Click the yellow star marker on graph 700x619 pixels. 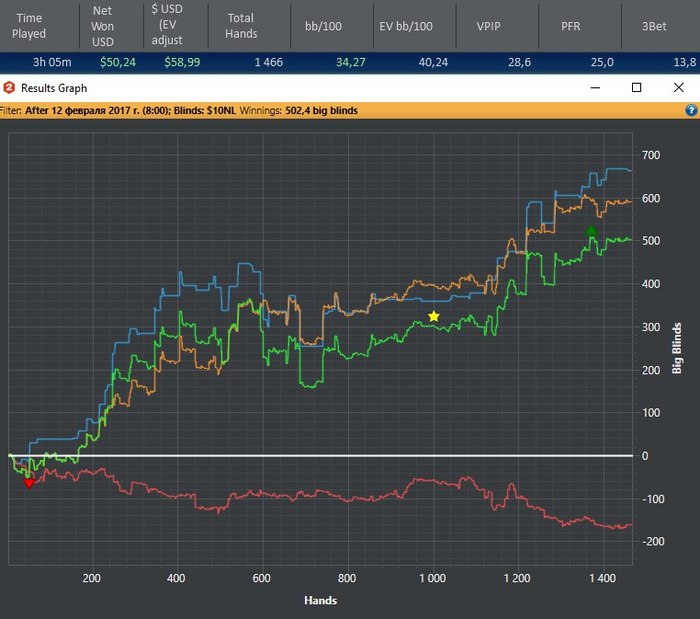(433, 316)
